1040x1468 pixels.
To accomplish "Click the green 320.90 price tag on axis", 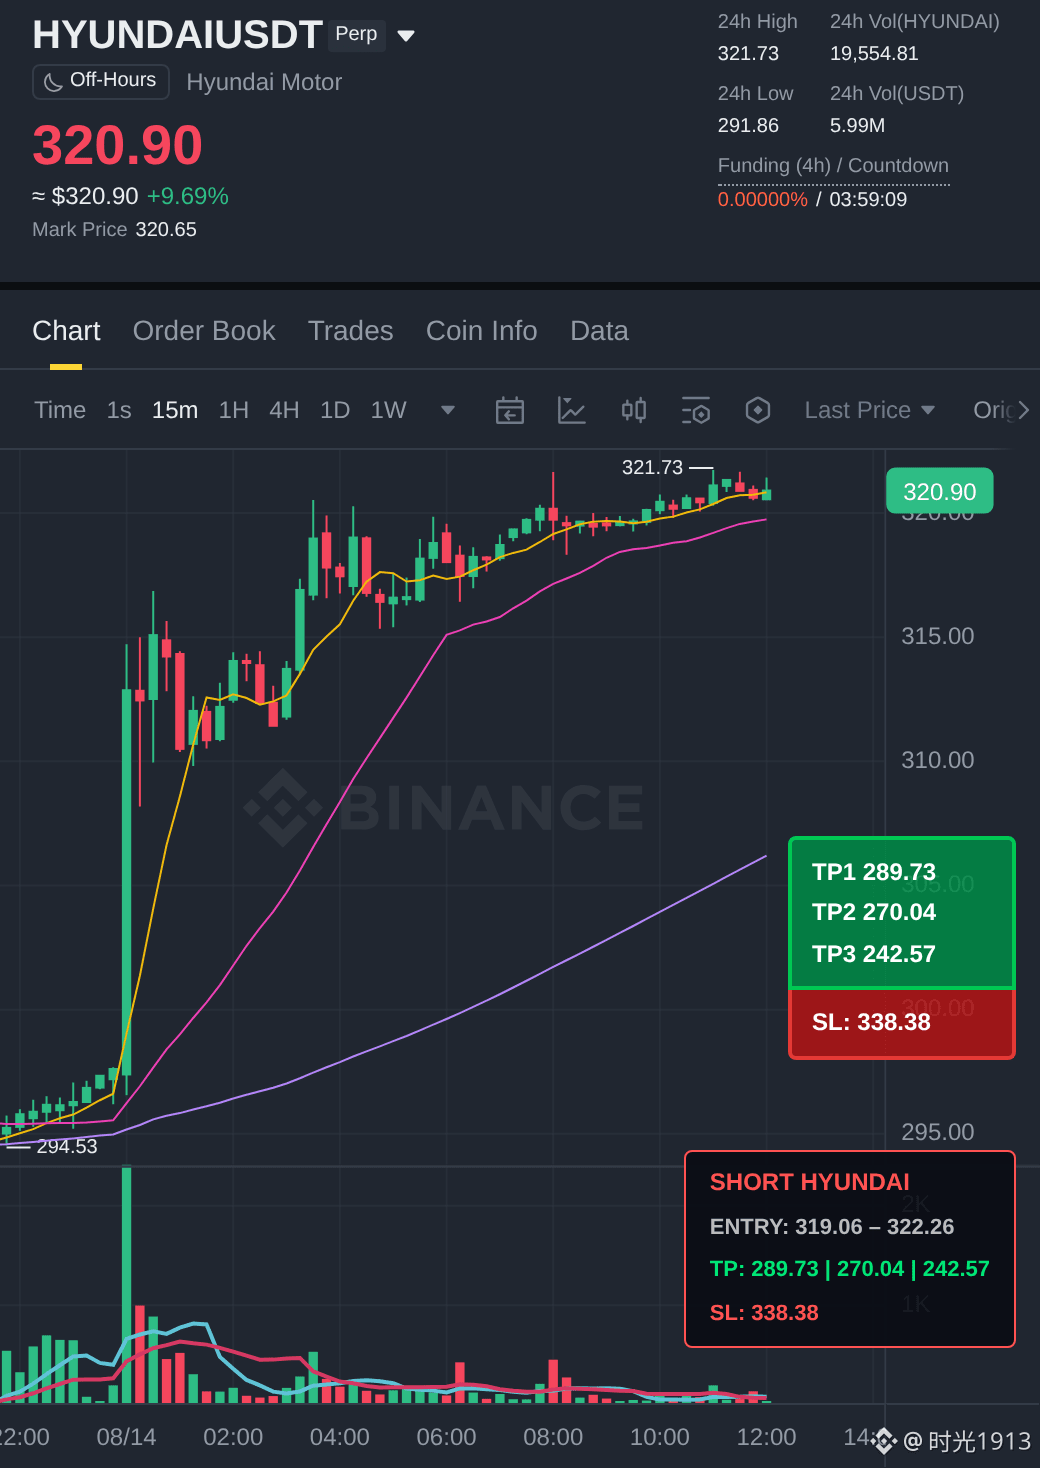I will [x=940, y=491].
